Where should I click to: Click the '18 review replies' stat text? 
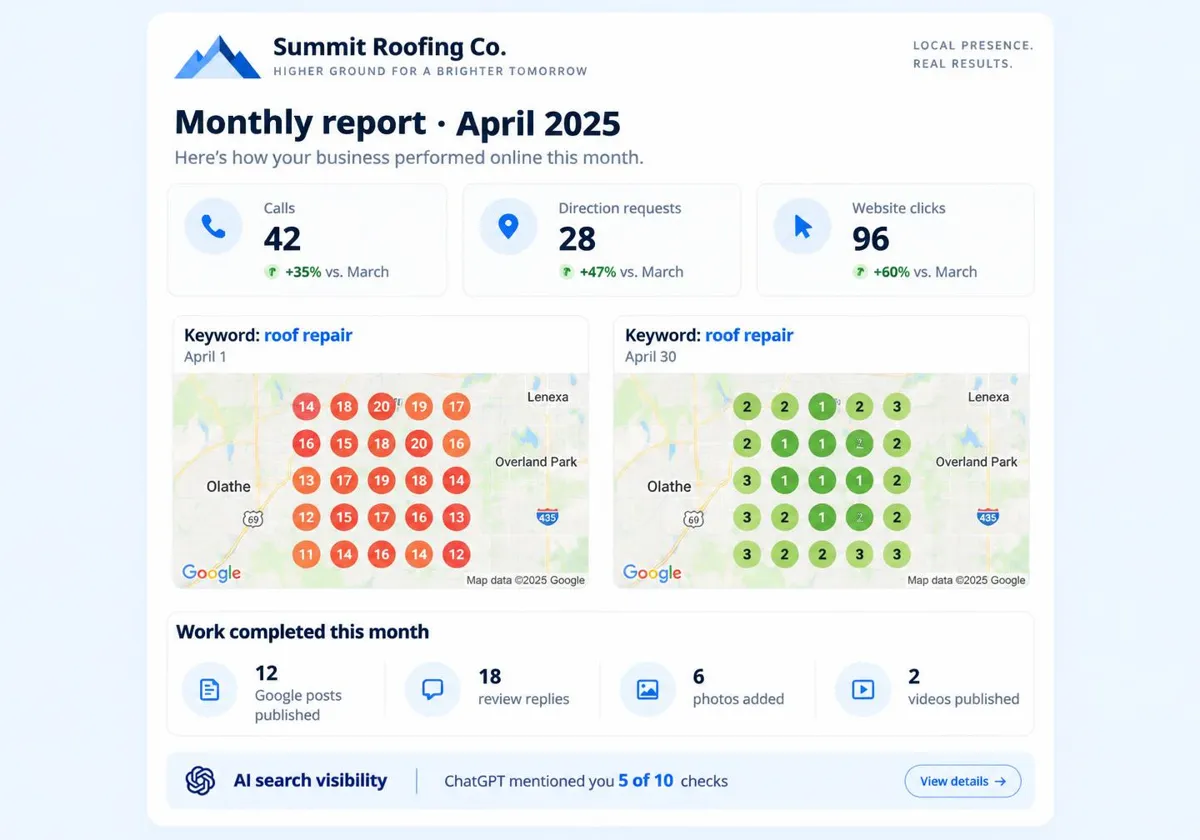(x=524, y=688)
